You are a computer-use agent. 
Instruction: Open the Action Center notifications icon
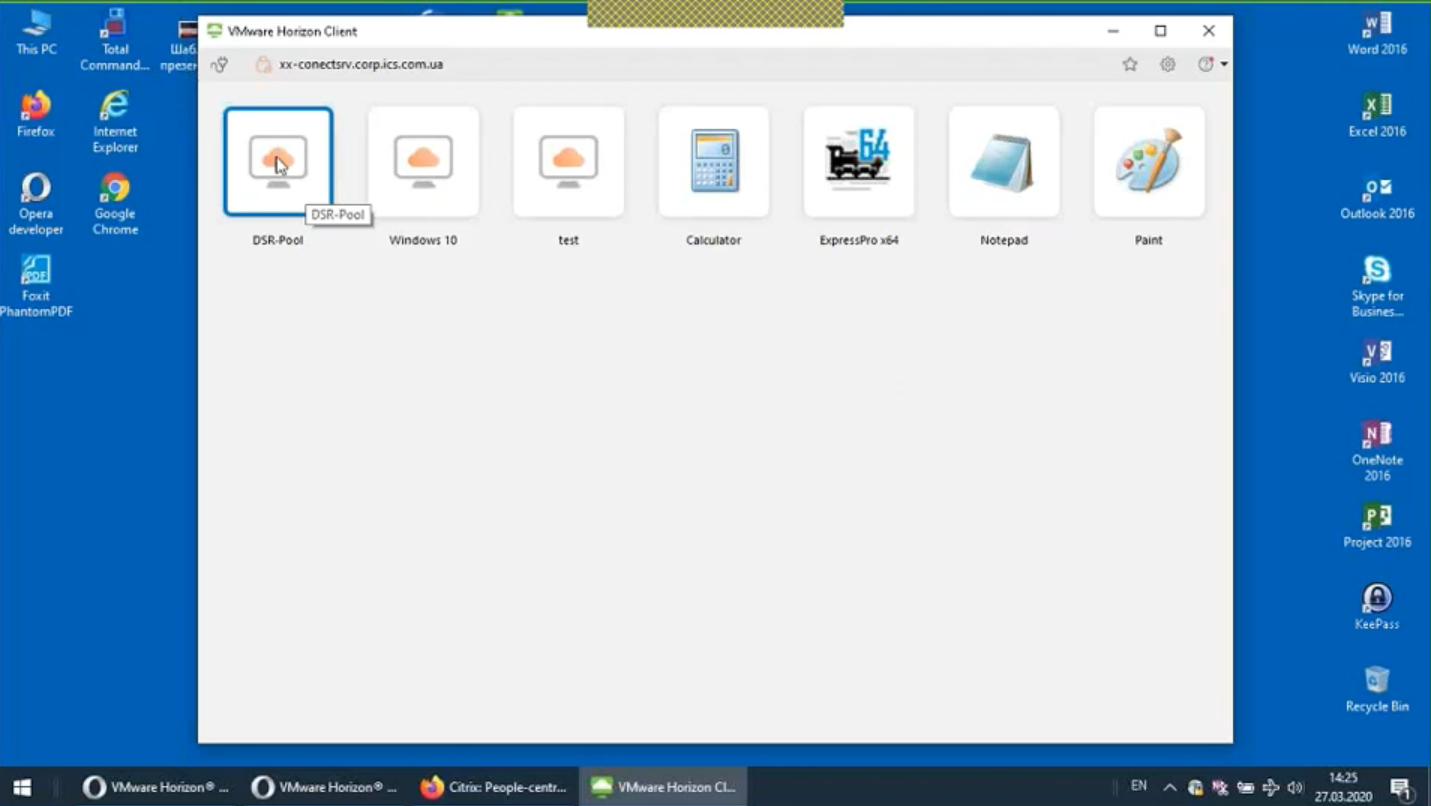(1400, 787)
